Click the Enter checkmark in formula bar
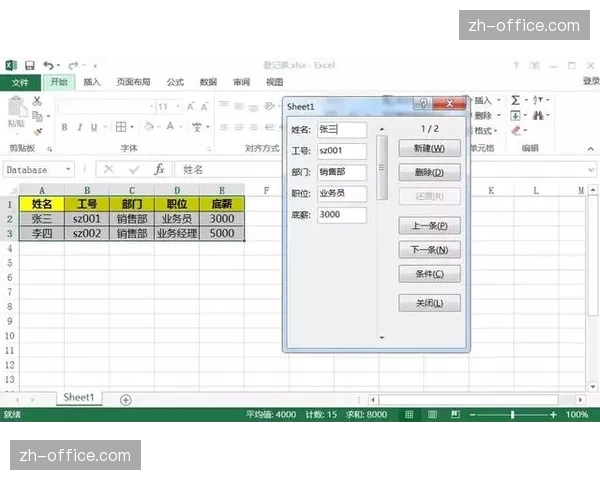Image resolution: width=600 pixels, height=480 pixels. click(x=134, y=169)
